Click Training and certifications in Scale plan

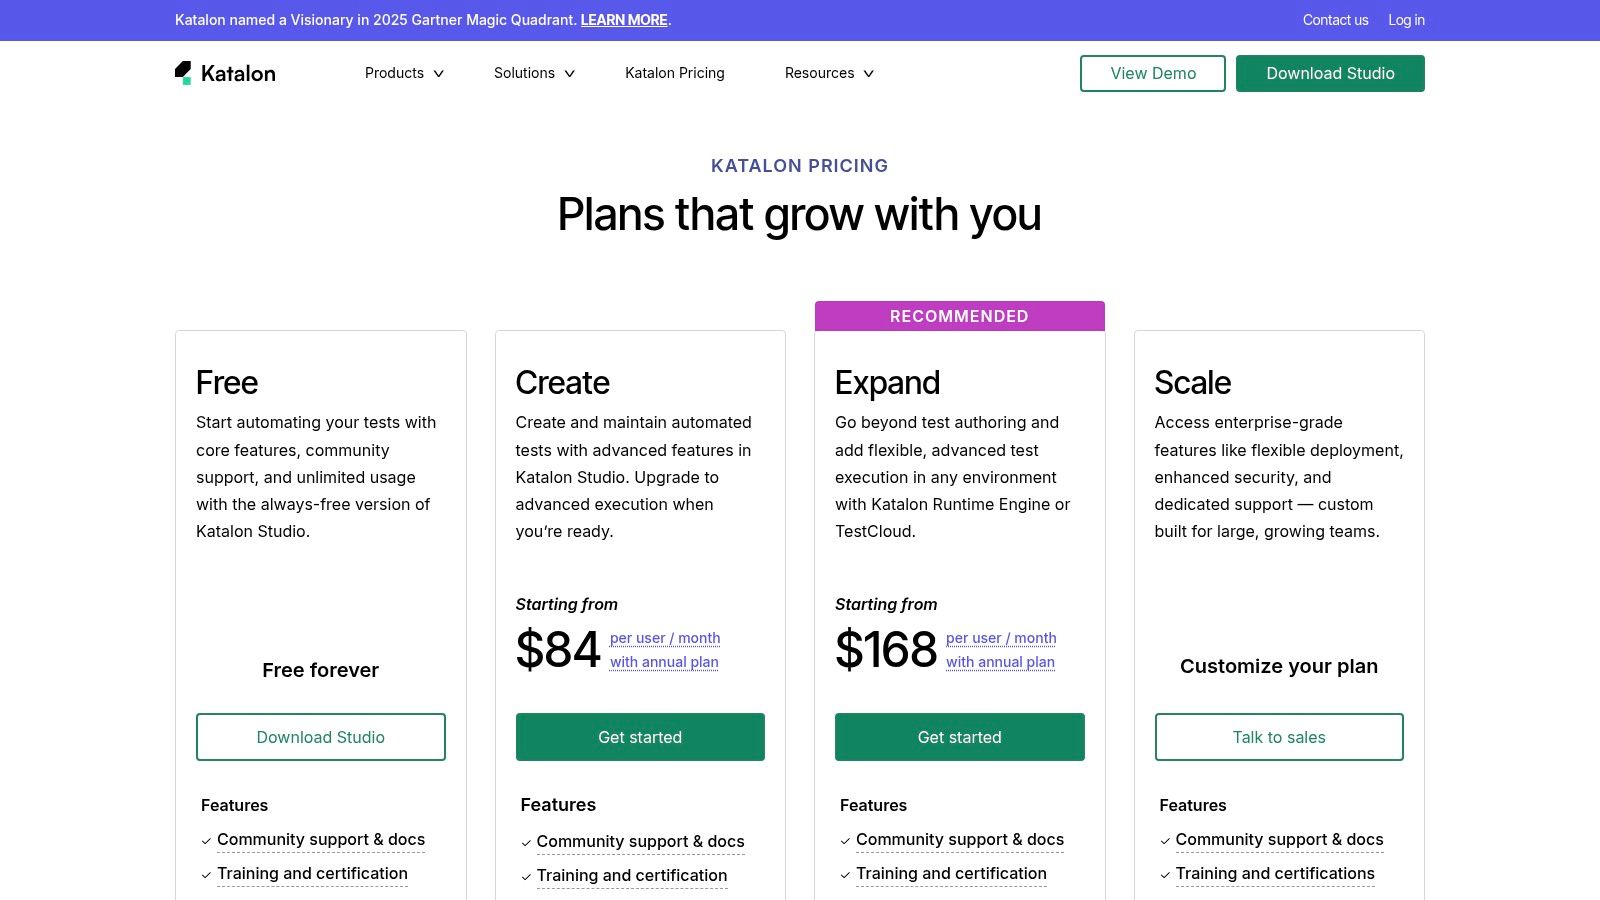(x=1274, y=874)
